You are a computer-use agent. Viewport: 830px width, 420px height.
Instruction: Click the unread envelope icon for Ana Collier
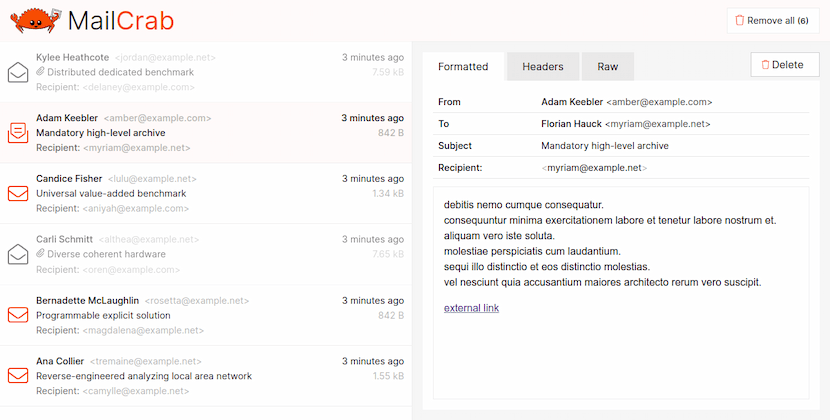pyautogui.click(x=18, y=376)
